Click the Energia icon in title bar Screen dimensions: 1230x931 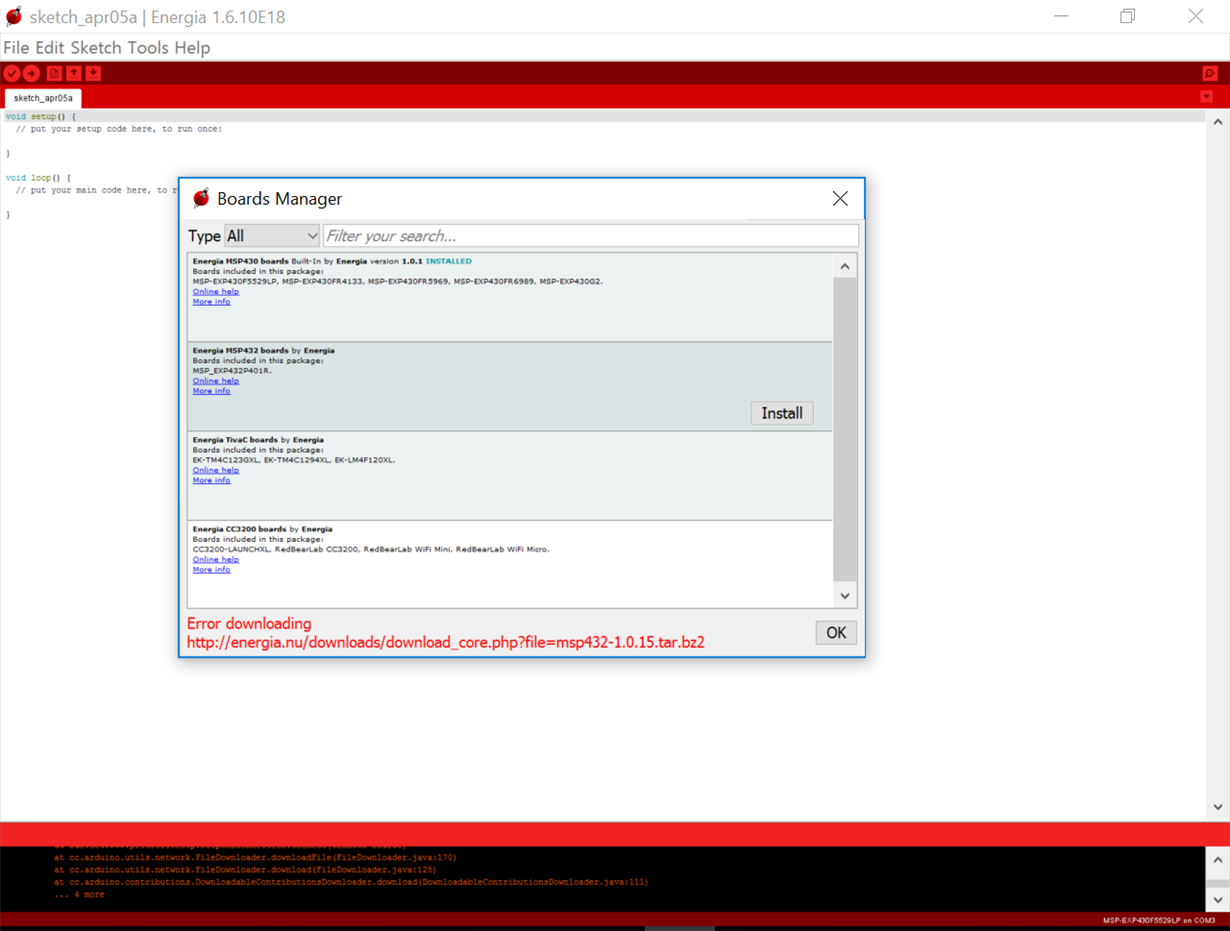click(14, 17)
